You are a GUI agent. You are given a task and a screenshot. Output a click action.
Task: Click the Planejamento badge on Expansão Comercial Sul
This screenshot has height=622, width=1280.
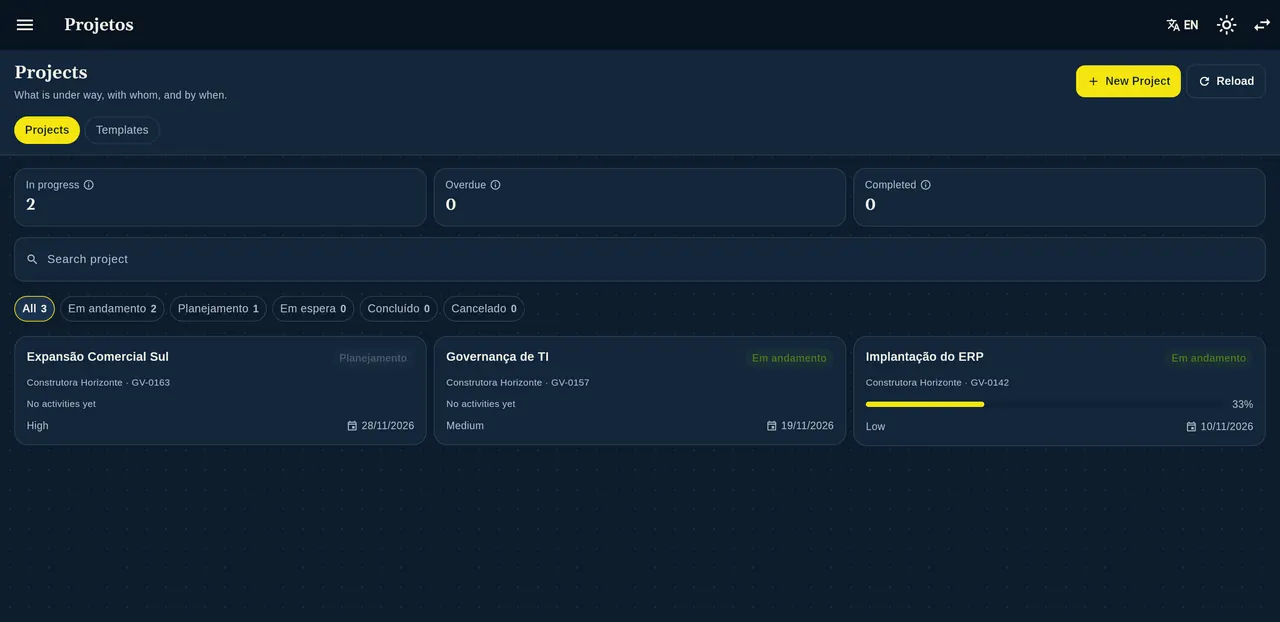tap(373, 358)
